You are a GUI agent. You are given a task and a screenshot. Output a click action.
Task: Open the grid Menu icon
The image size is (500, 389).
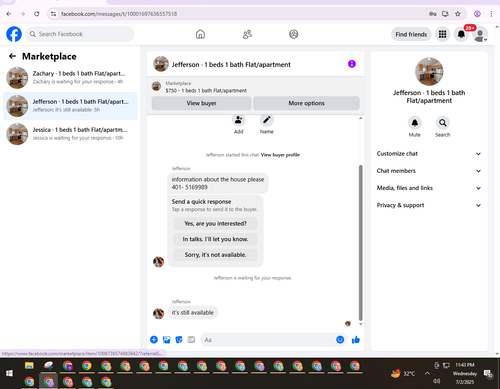pyautogui.click(x=442, y=34)
